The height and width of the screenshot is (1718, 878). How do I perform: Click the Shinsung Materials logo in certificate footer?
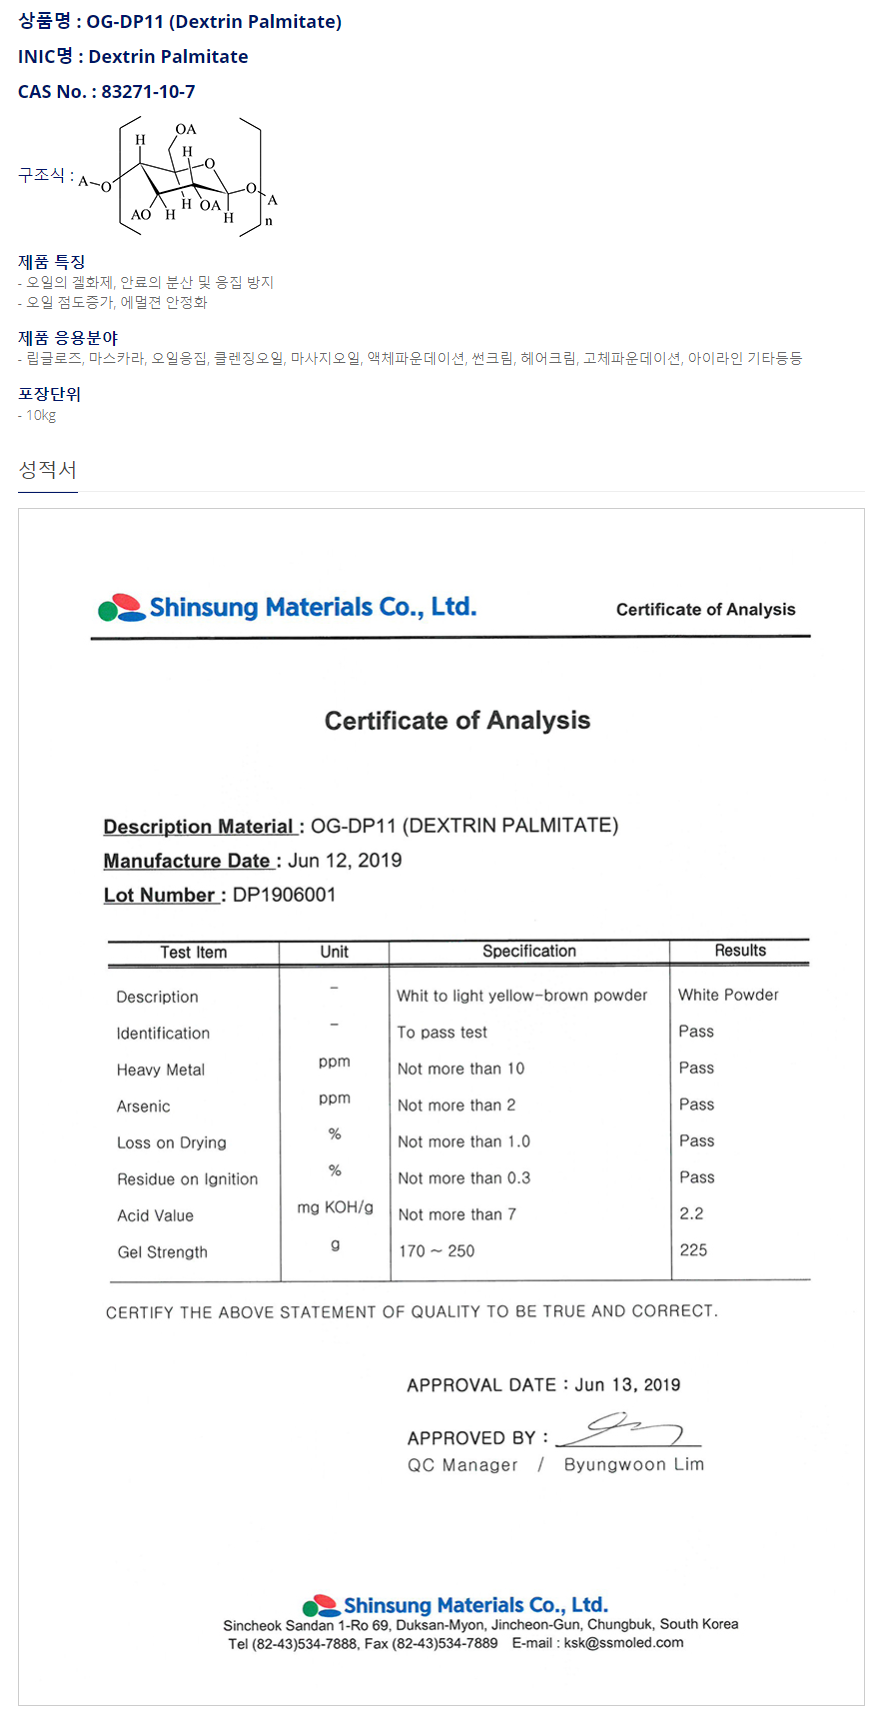click(455, 1605)
